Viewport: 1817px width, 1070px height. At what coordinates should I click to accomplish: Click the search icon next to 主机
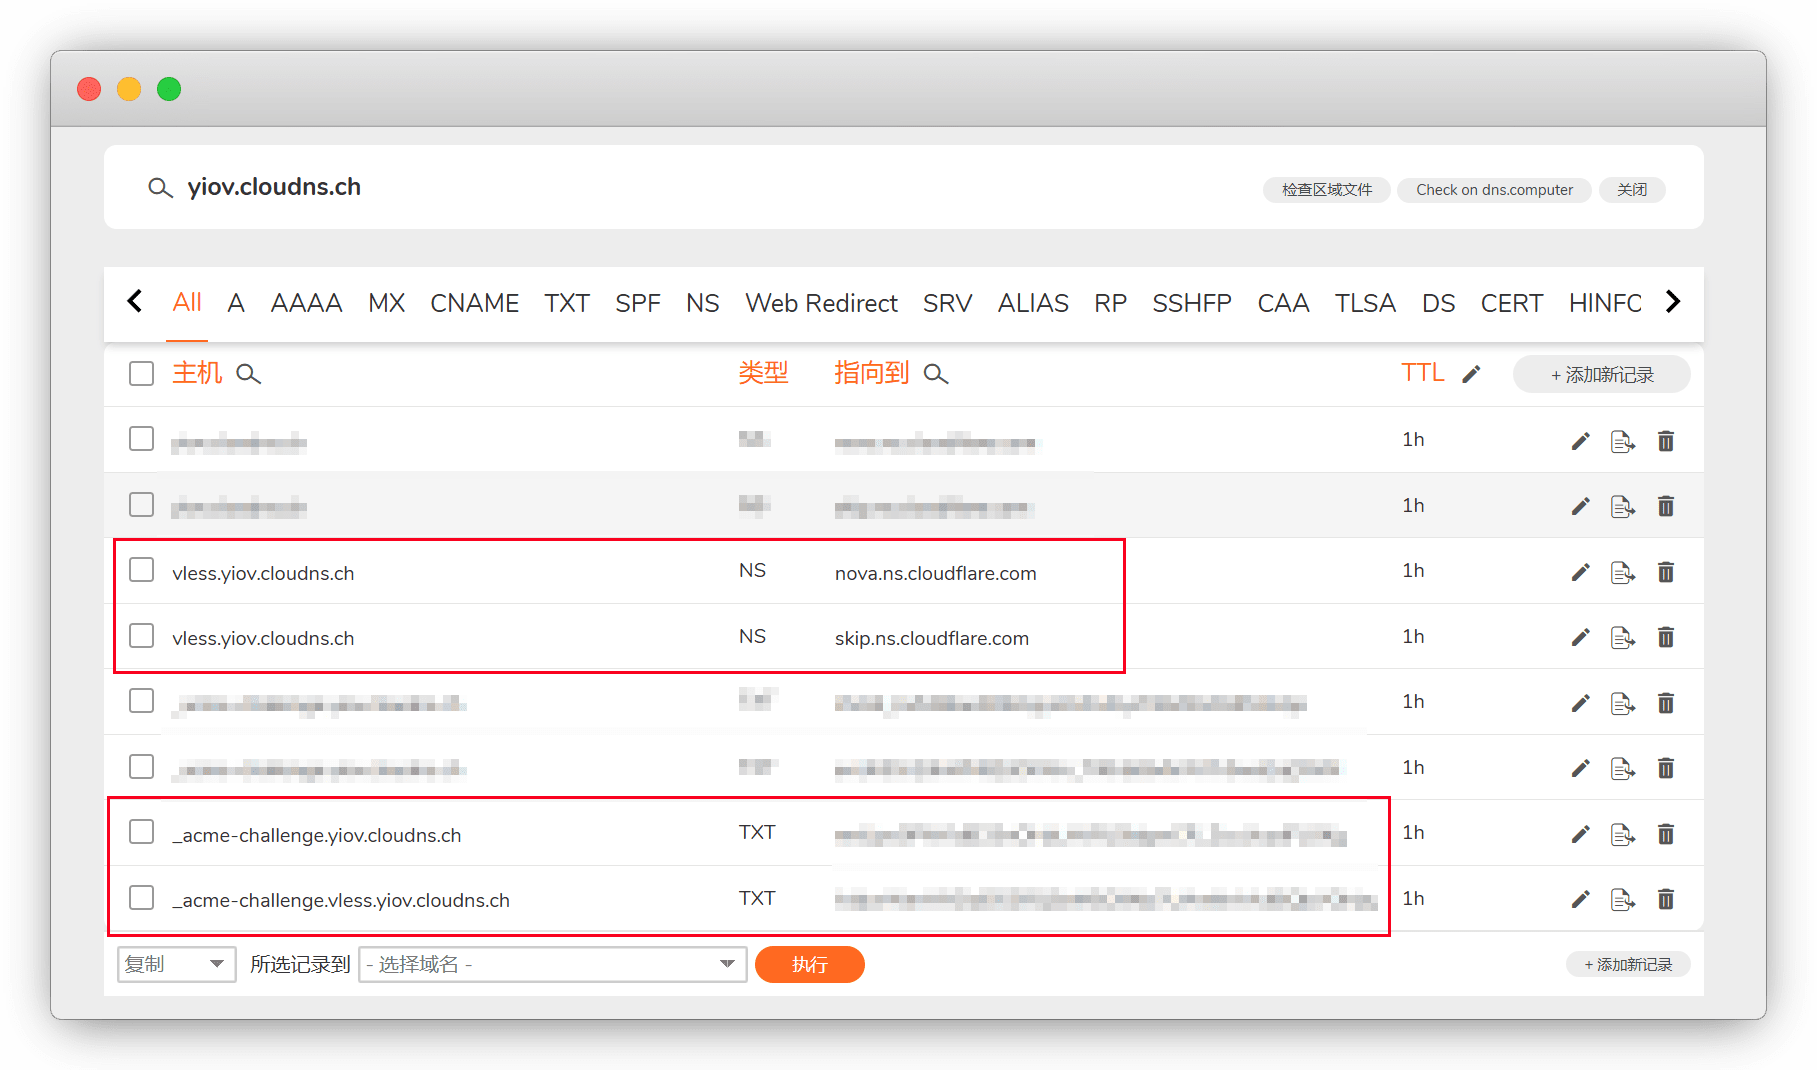(x=248, y=374)
